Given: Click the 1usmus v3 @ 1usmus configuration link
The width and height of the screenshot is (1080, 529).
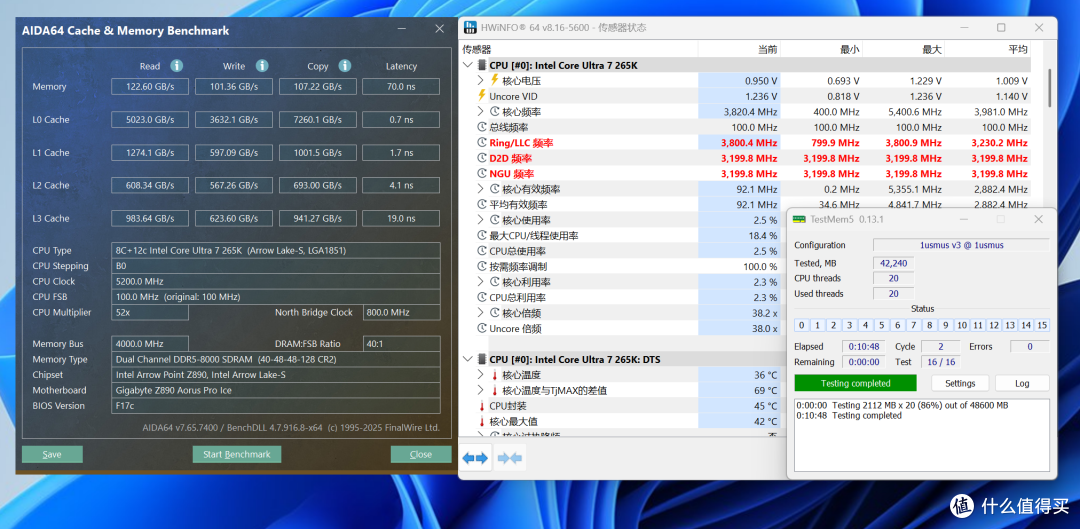Looking at the screenshot, I should point(962,245).
